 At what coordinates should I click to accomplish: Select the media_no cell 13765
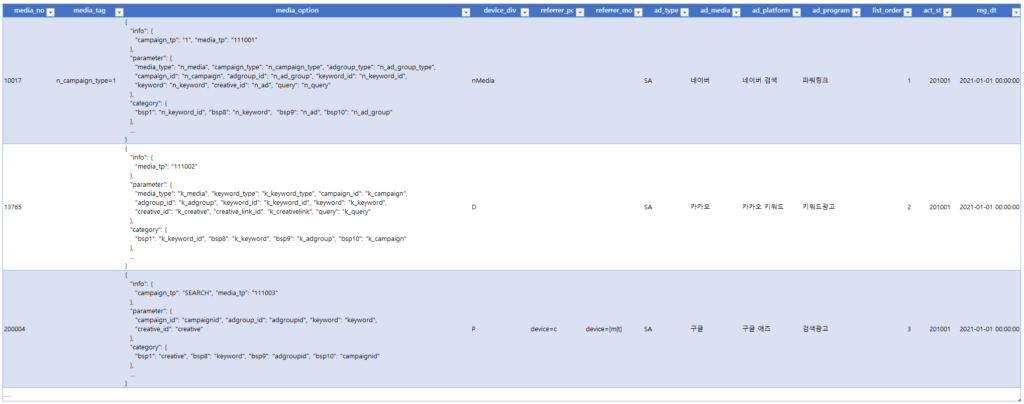[x=15, y=207]
